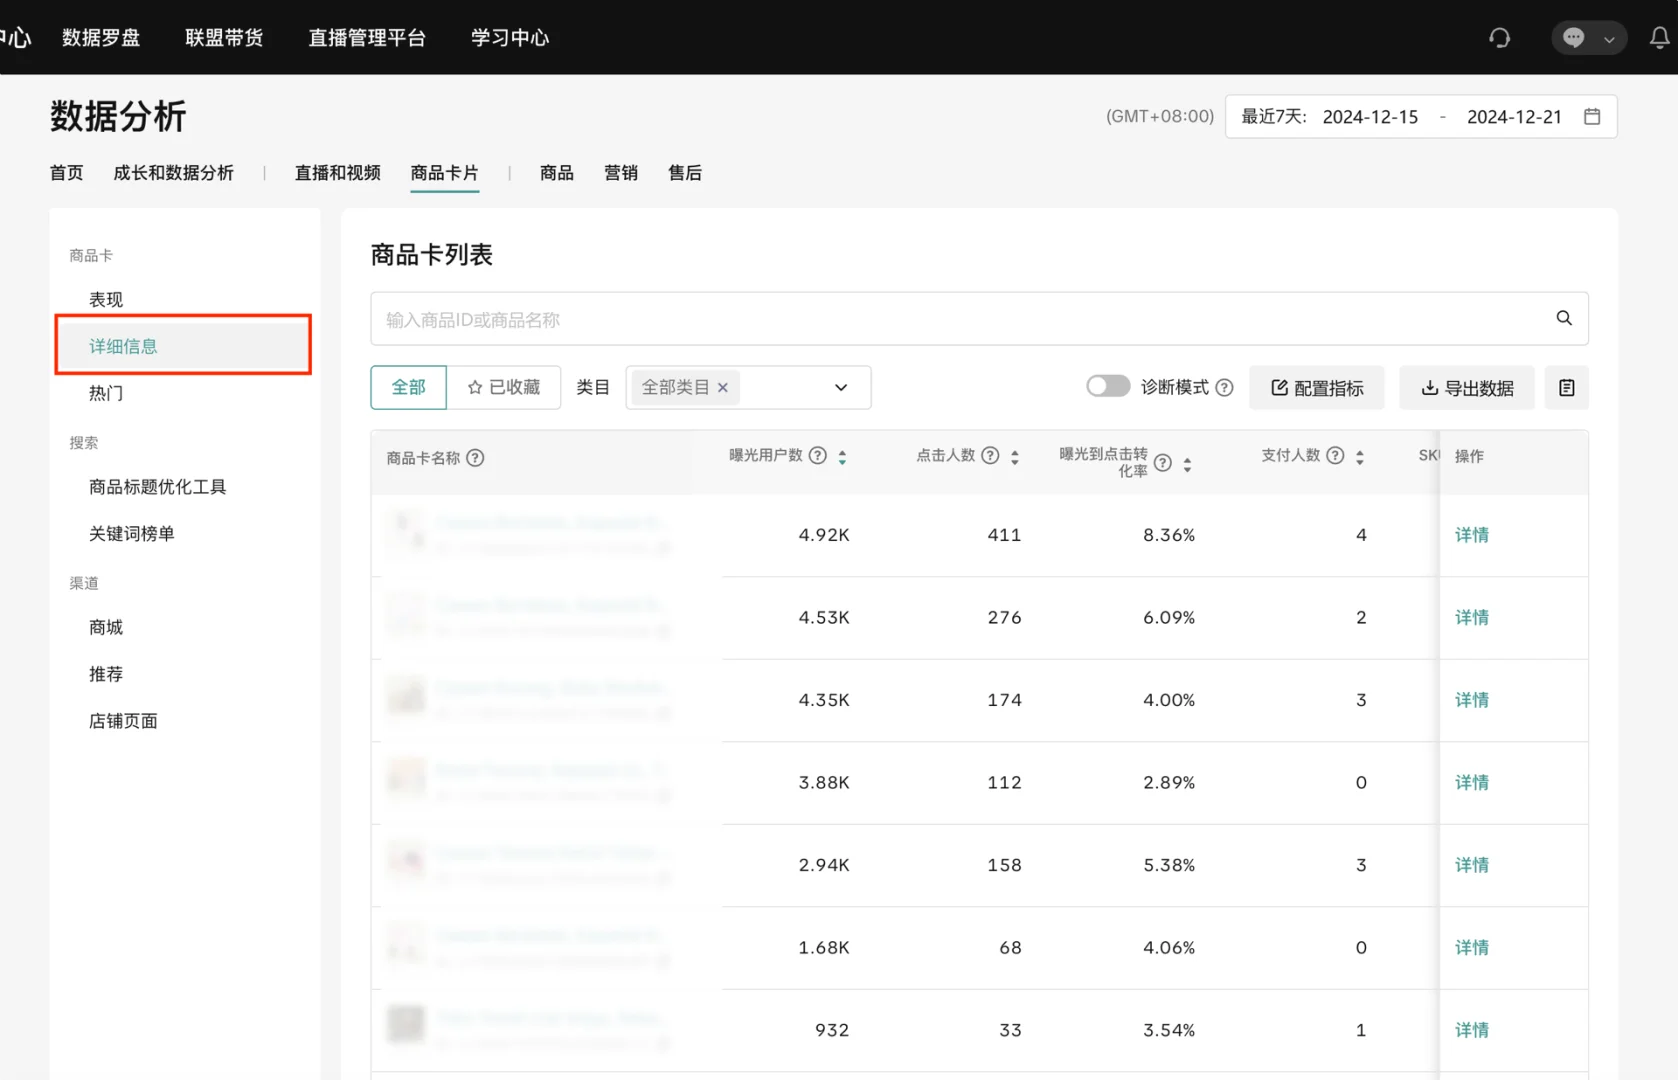Open the 全部类目 category dropdown
Viewport: 1678px width, 1080px height.
coord(840,387)
